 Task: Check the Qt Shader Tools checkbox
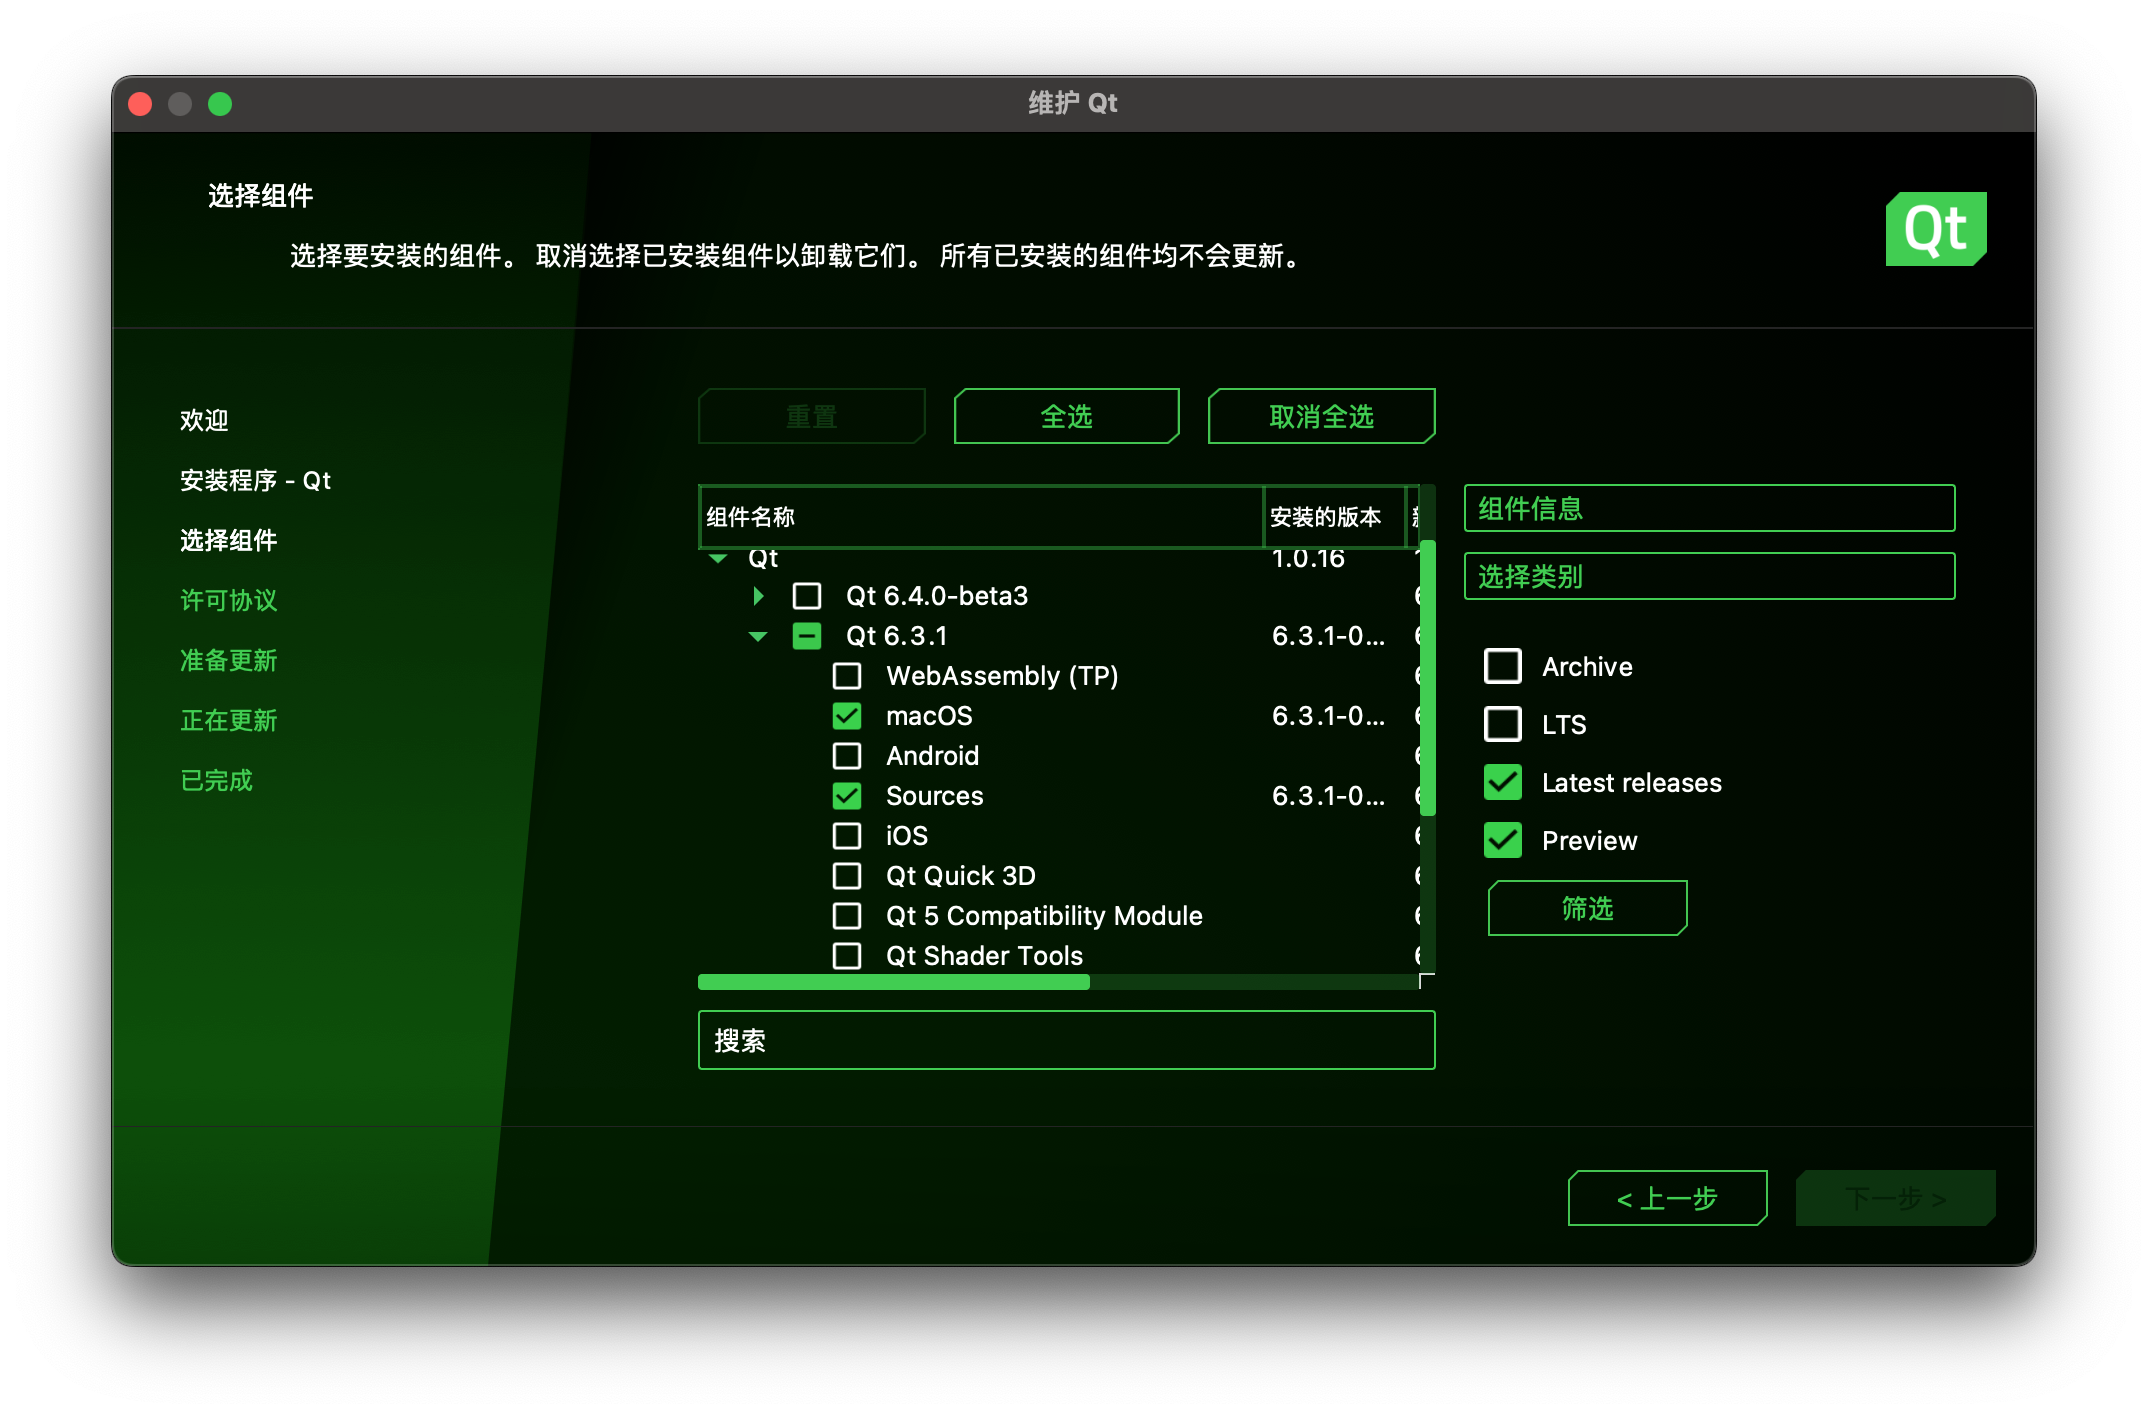tap(847, 956)
